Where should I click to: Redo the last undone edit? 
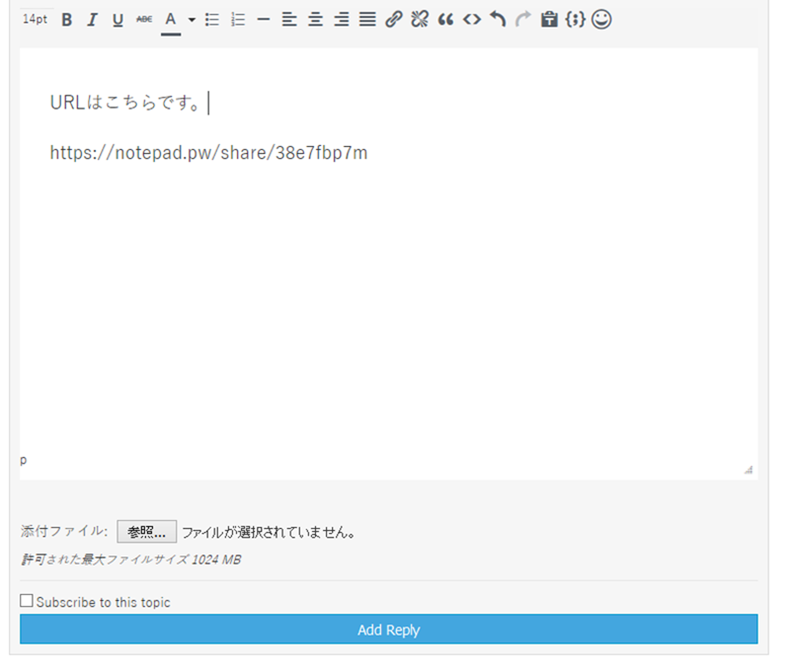[x=523, y=20]
